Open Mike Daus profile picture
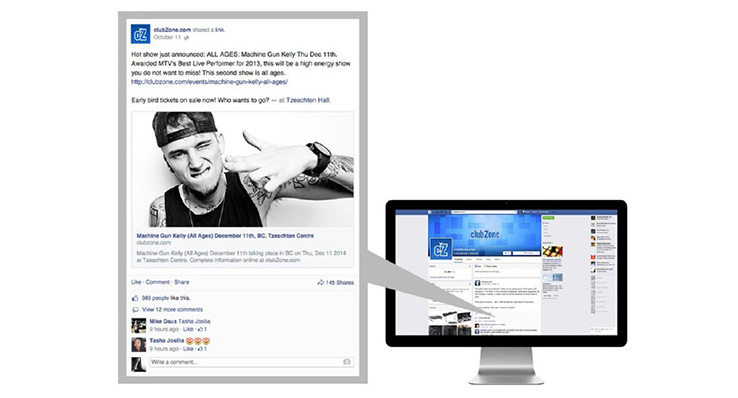 point(138,326)
